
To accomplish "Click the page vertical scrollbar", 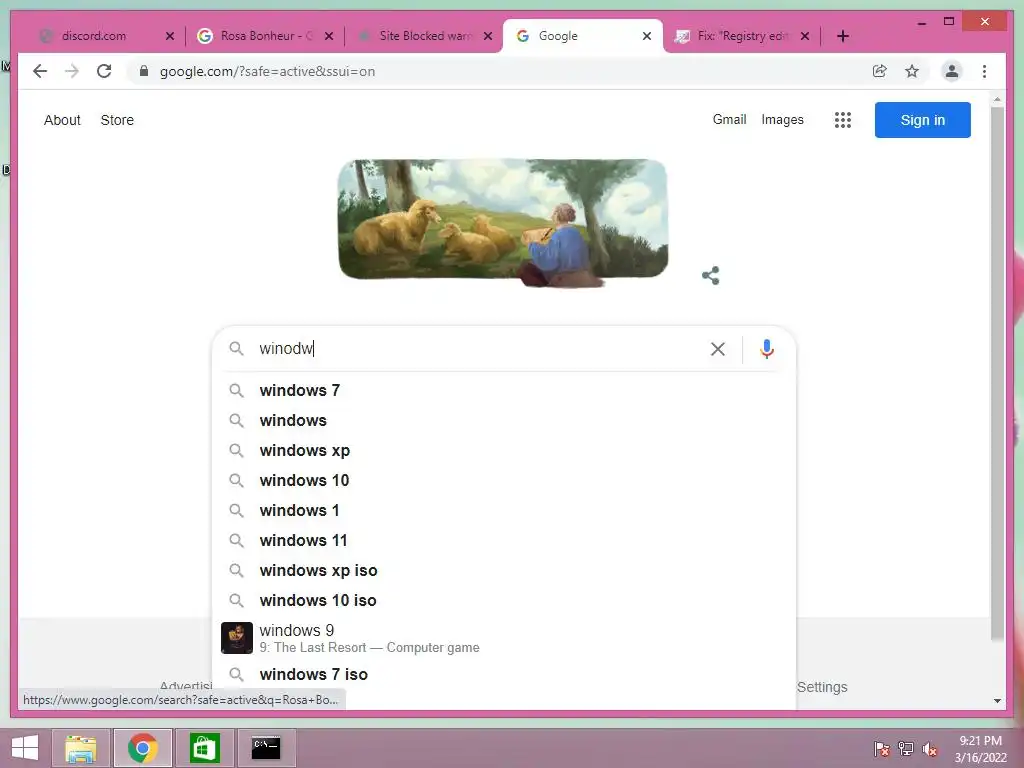I will click(x=997, y=372).
